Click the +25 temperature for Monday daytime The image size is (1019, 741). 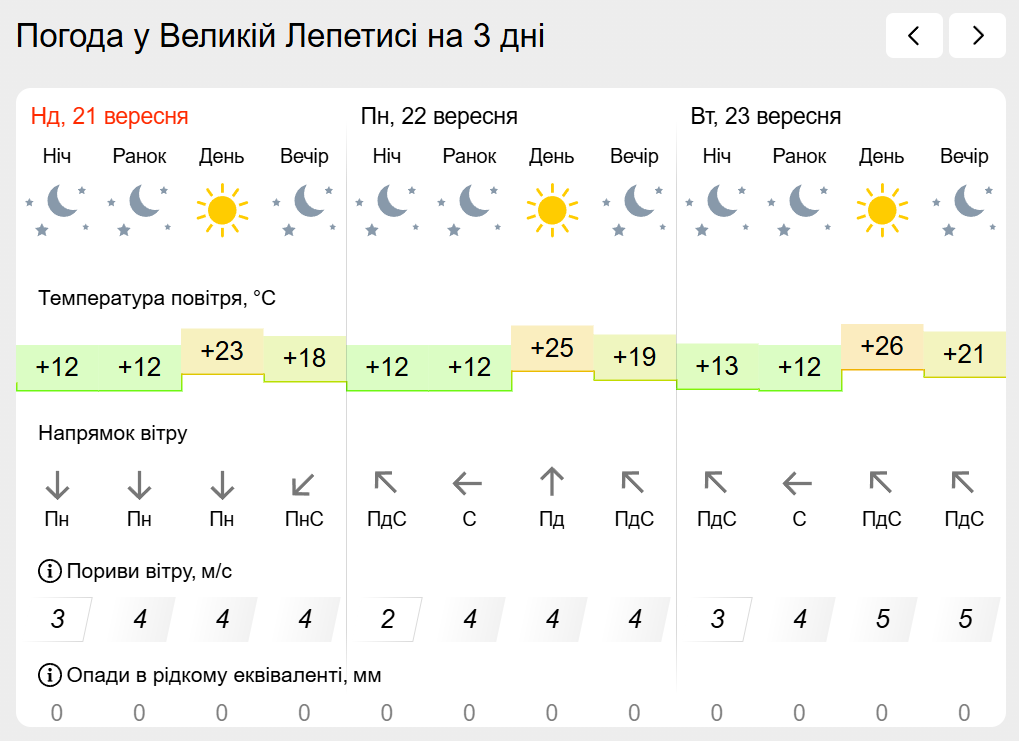coord(552,348)
